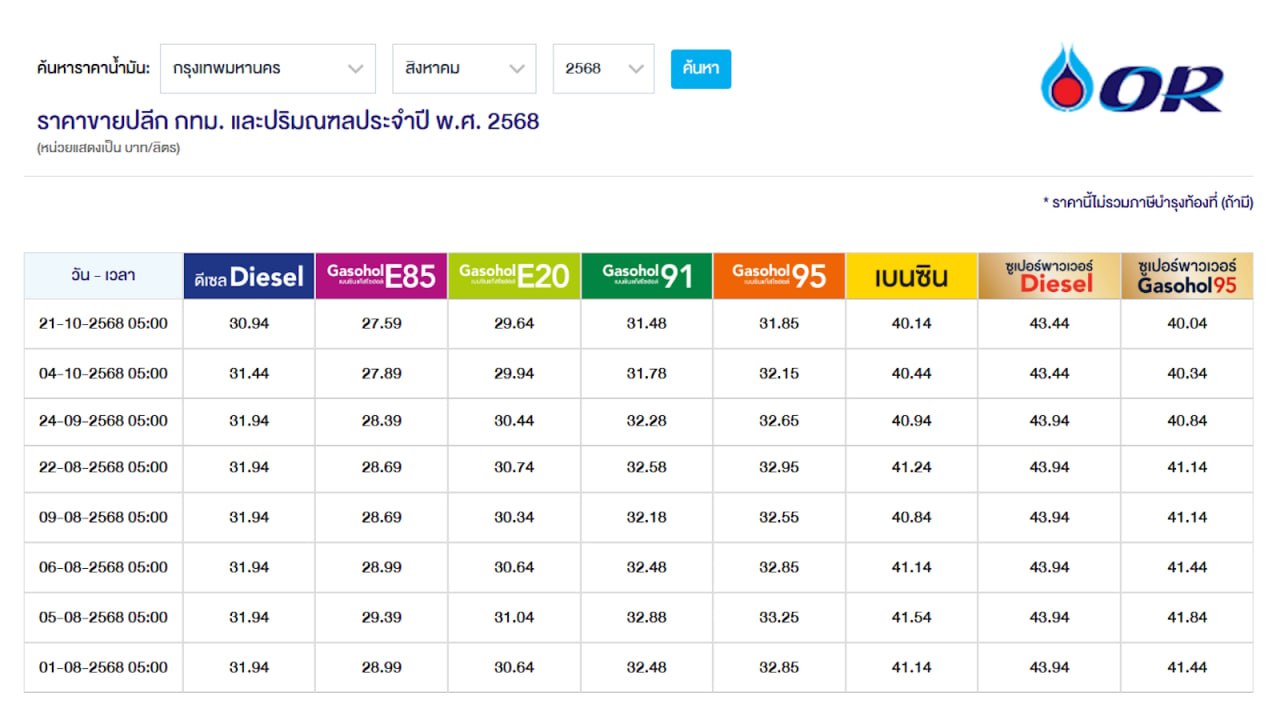Viewport: 1280px width, 720px height.
Task: Select the Gasohol E20 header badge
Action: coord(514,276)
